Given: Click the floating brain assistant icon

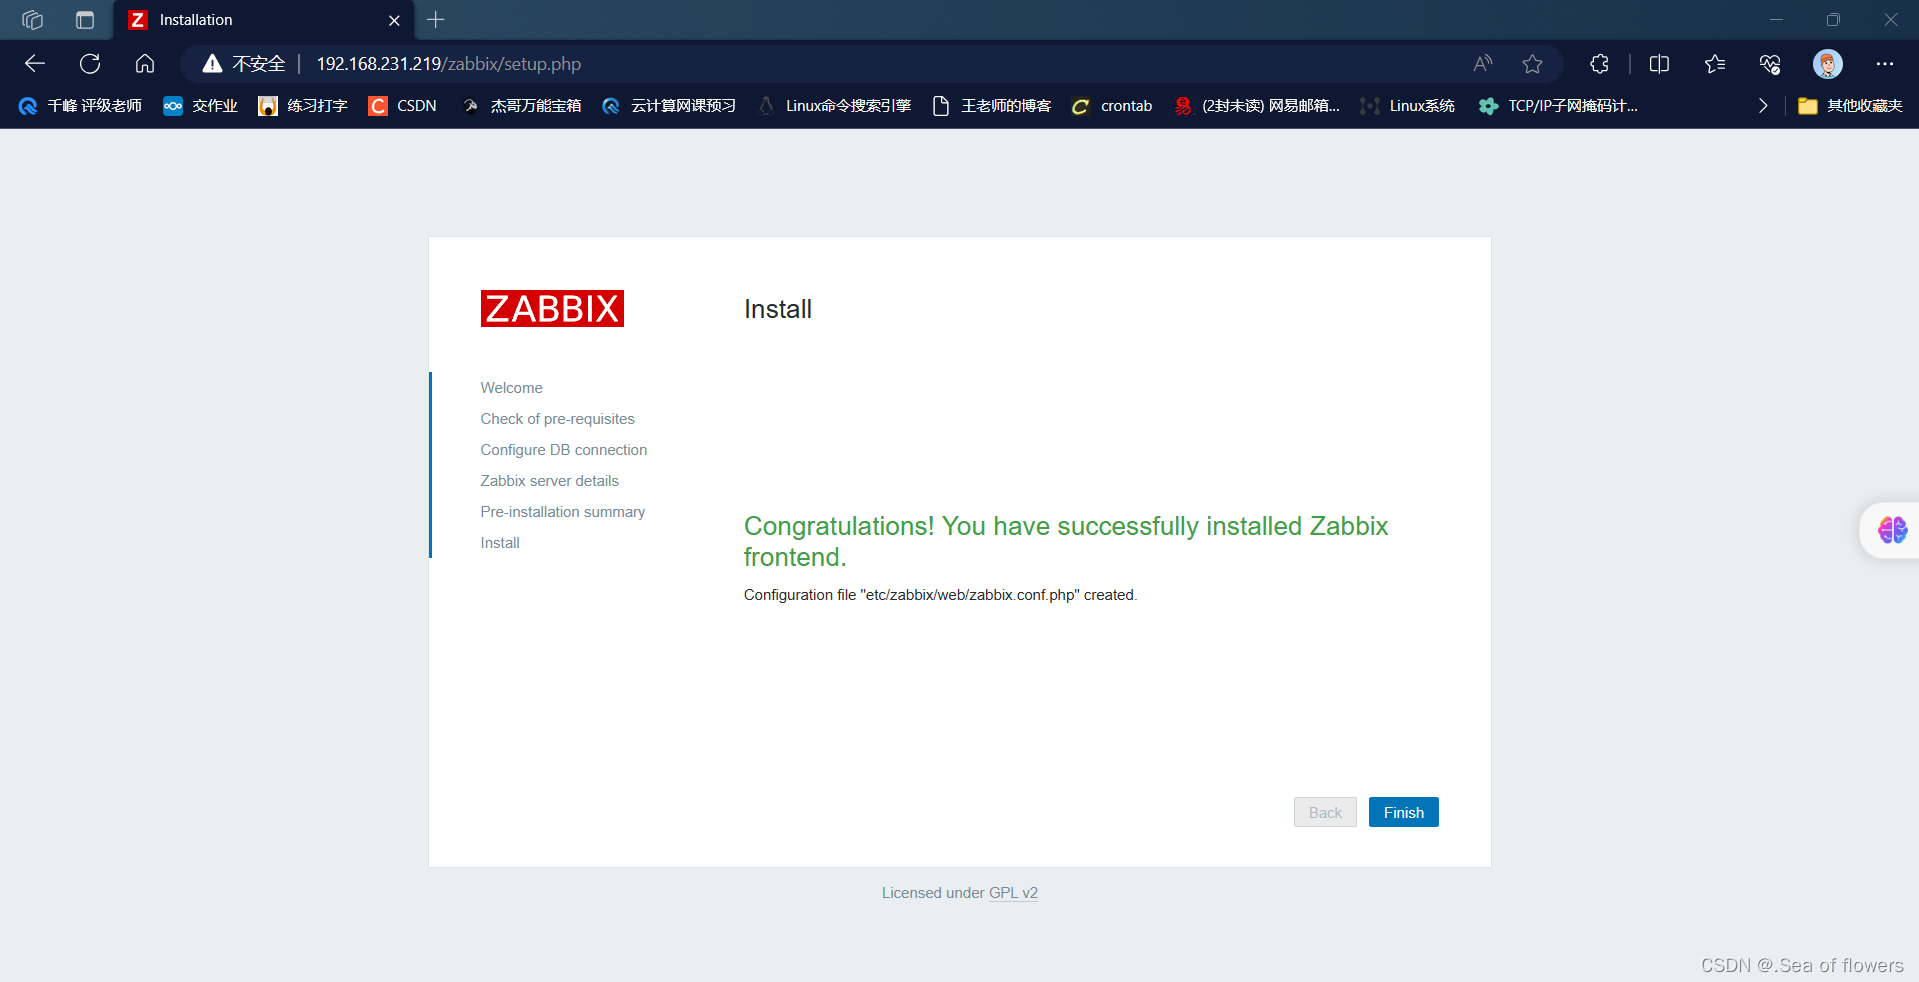Looking at the screenshot, I should [1892, 530].
